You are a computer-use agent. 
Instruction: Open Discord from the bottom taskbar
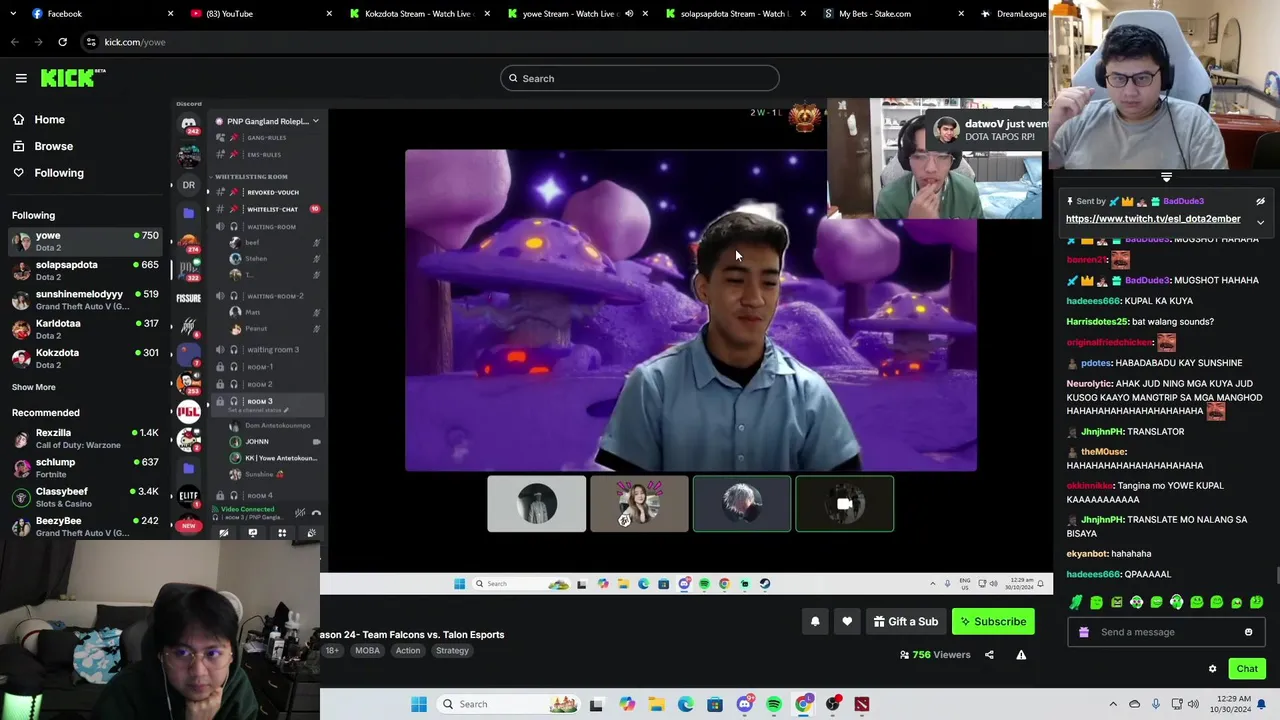tap(744, 704)
